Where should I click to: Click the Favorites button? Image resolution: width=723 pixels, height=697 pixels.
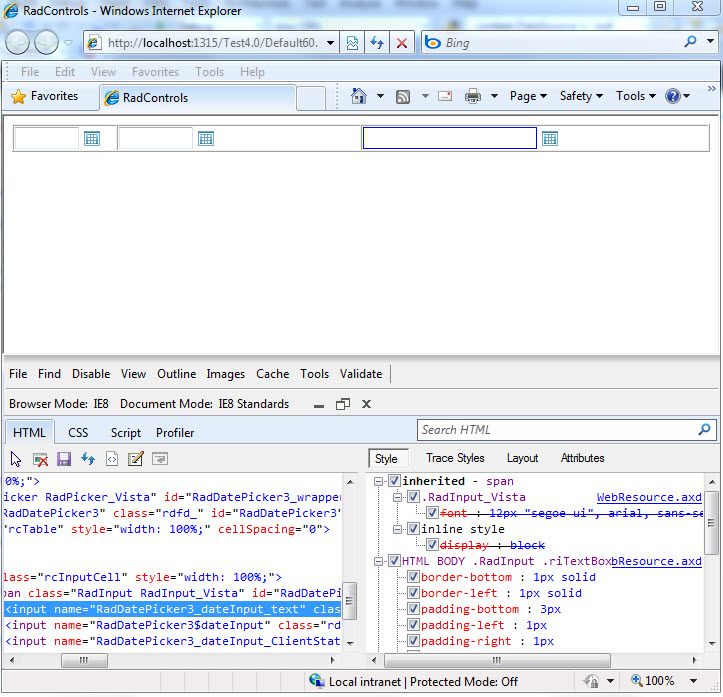(44, 97)
